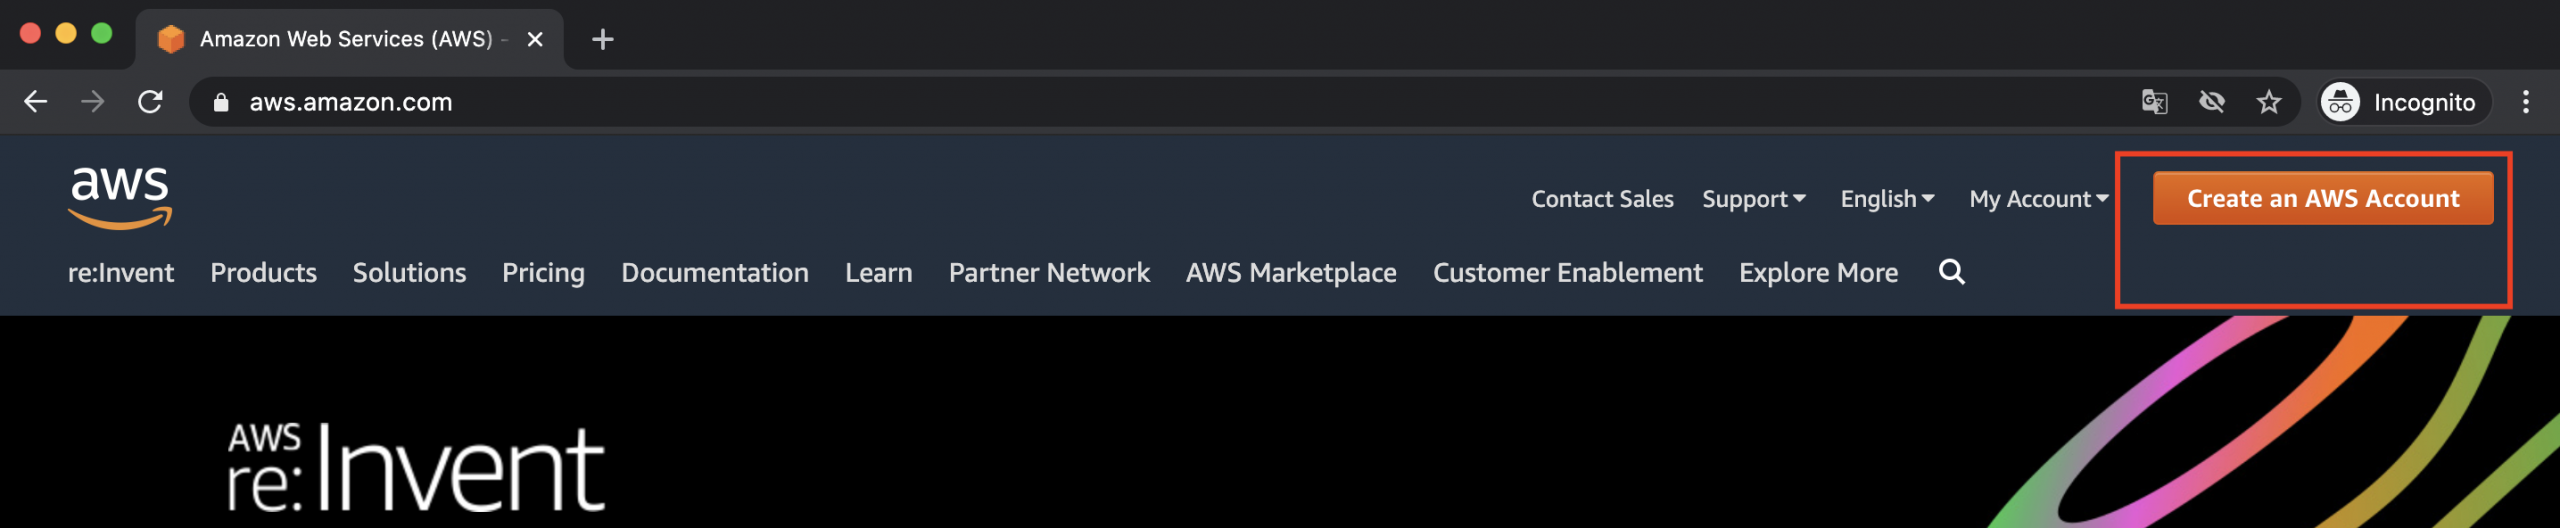The width and height of the screenshot is (2560, 528).
Task: Click the translate page icon
Action: tap(2155, 102)
